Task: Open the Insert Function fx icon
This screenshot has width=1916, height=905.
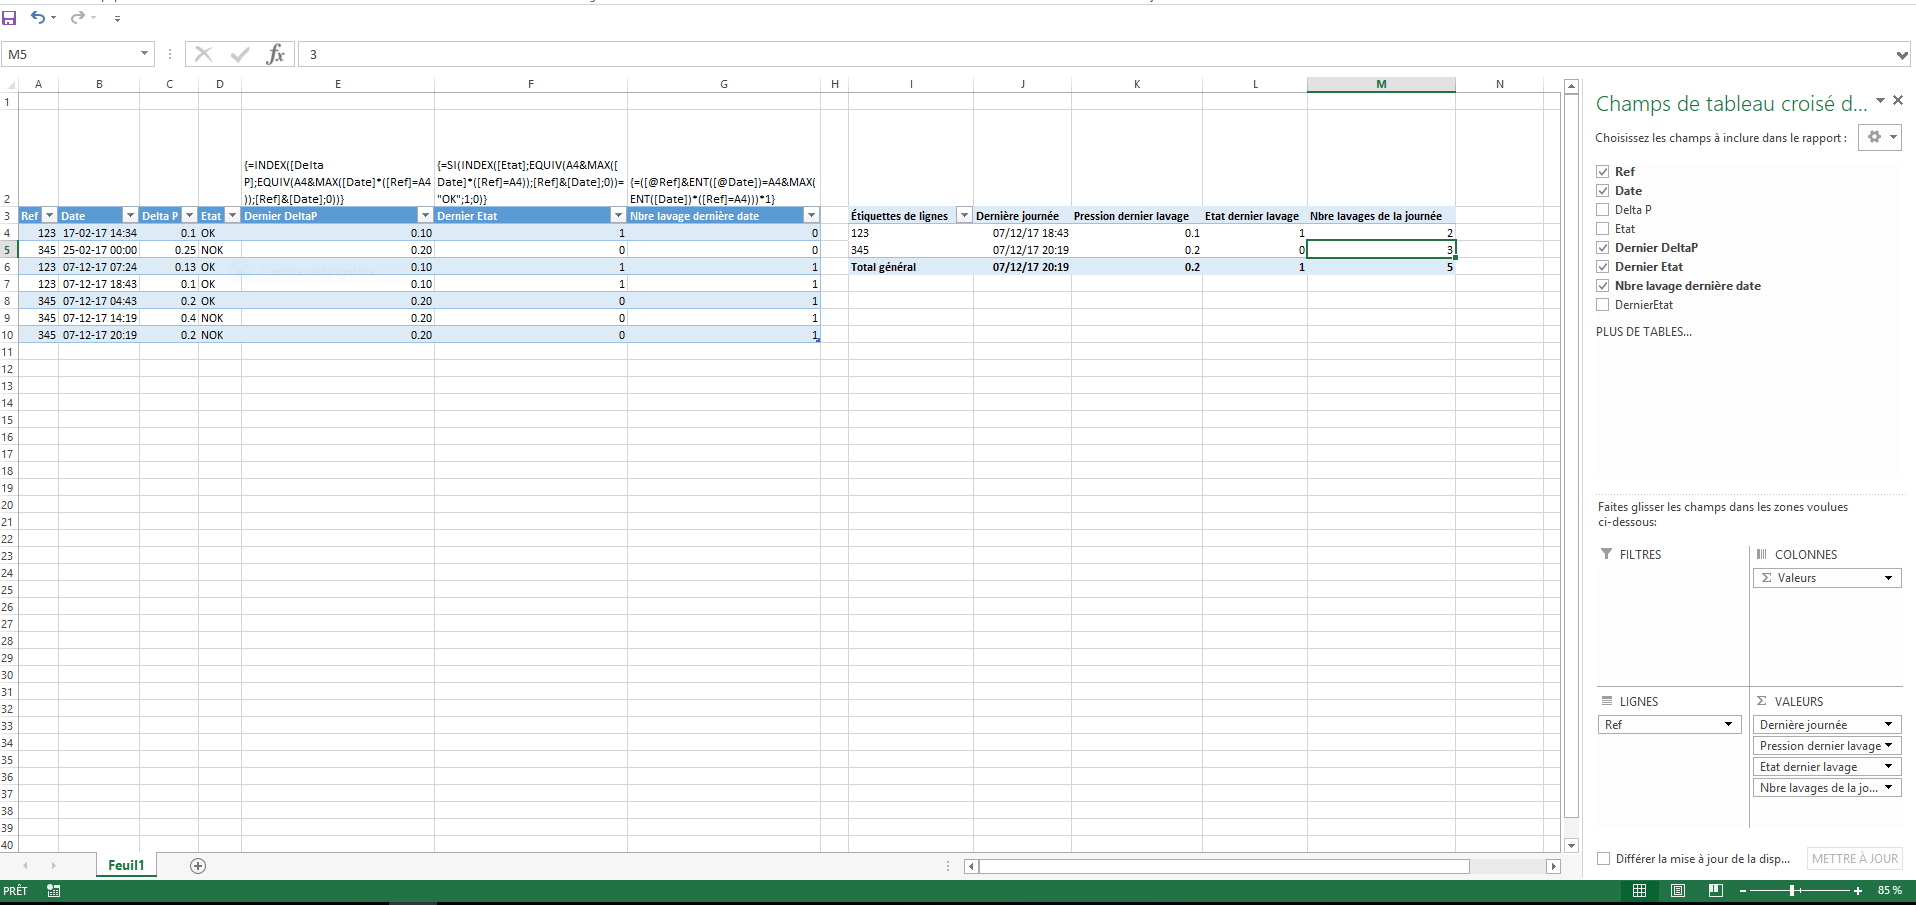Action: tap(276, 54)
